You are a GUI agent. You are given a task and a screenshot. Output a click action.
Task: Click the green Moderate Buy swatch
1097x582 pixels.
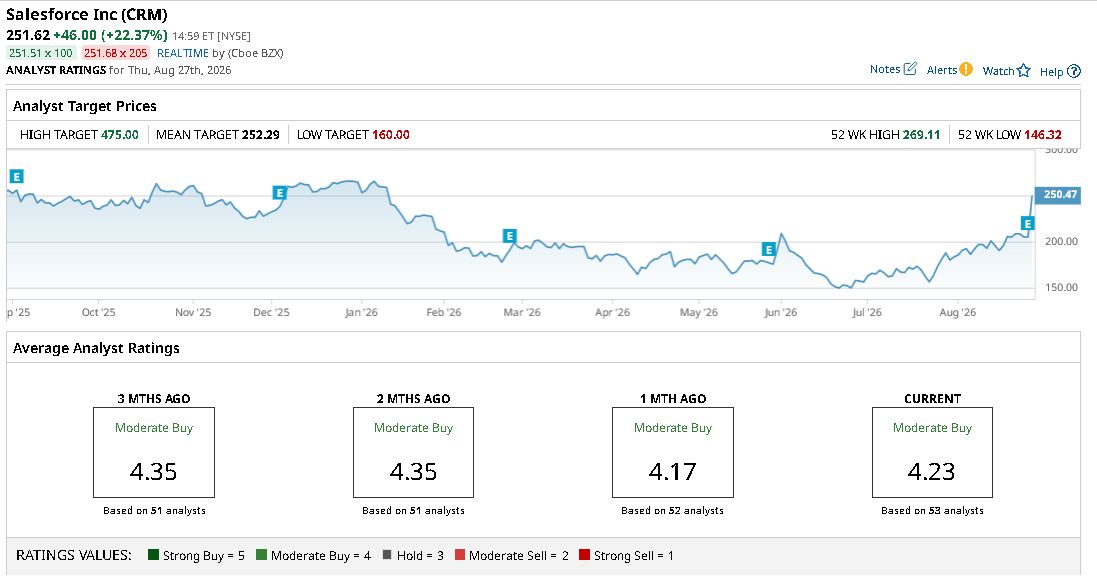262,555
